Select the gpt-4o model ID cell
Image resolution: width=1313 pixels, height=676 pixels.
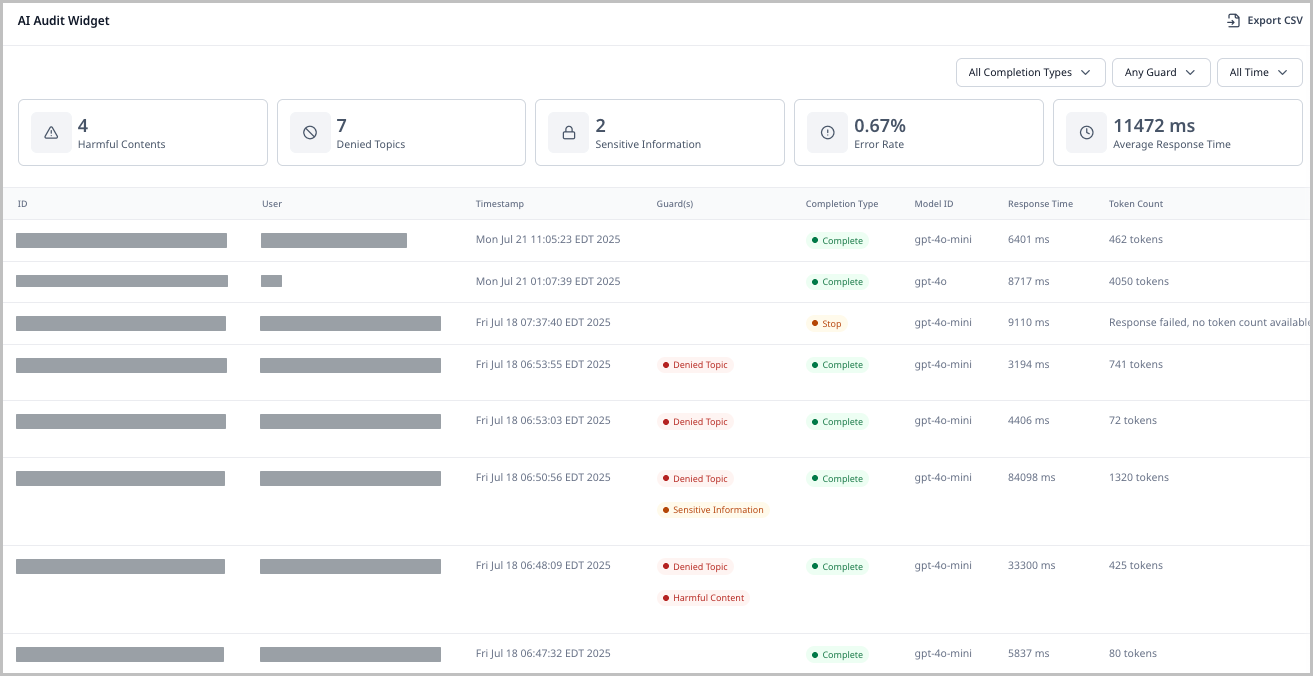pyautogui.click(x=930, y=282)
